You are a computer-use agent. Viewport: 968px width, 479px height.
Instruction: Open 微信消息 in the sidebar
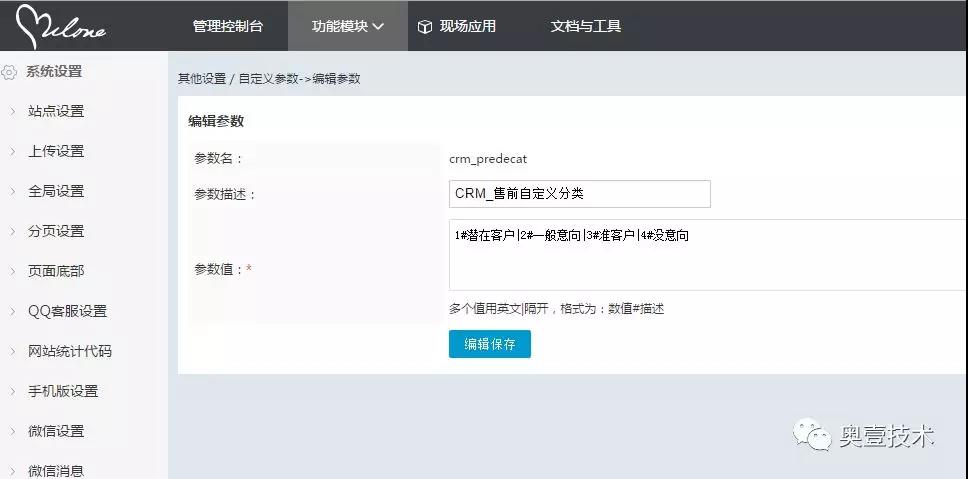tap(56, 471)
